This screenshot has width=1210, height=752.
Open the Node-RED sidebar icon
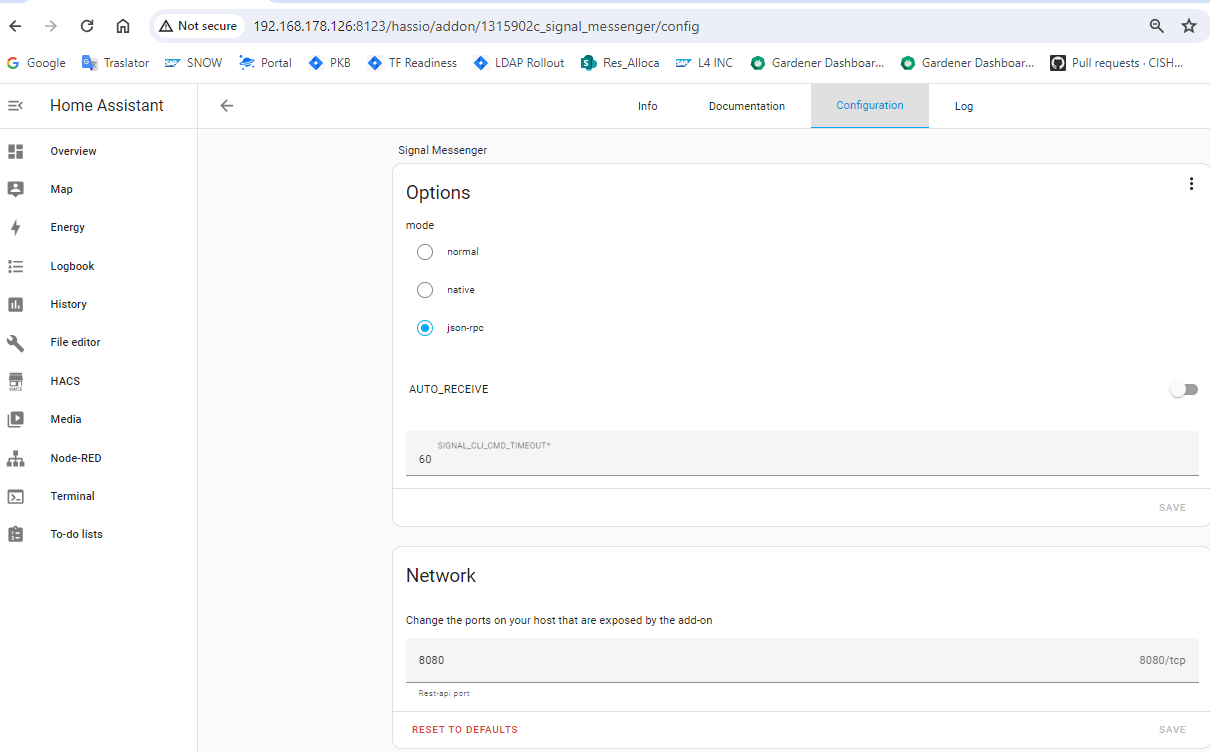pyautogui.click(x=17, y=457)
